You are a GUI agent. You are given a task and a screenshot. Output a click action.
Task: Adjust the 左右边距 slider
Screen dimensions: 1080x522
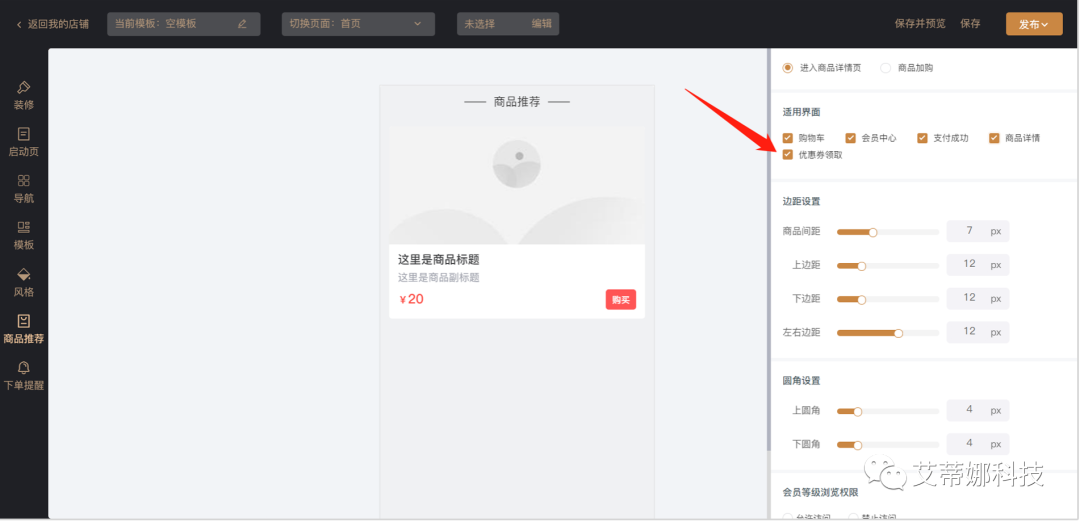[888, 333]
